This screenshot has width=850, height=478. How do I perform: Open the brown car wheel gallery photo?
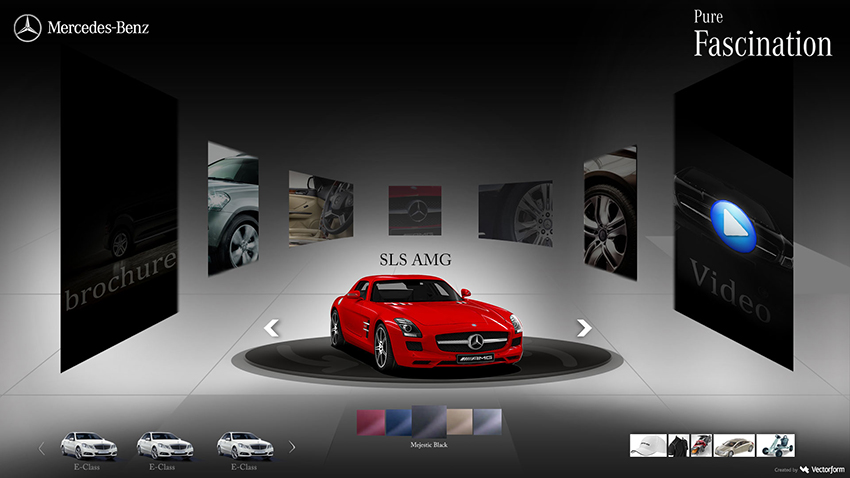click(x=610, y=212)
